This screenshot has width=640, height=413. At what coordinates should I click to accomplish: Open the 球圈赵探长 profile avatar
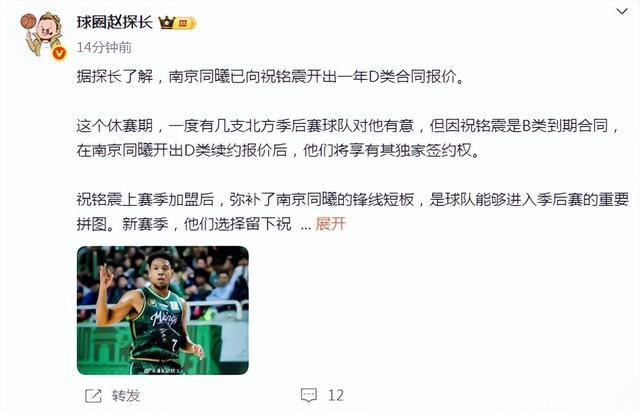[42, 35]
